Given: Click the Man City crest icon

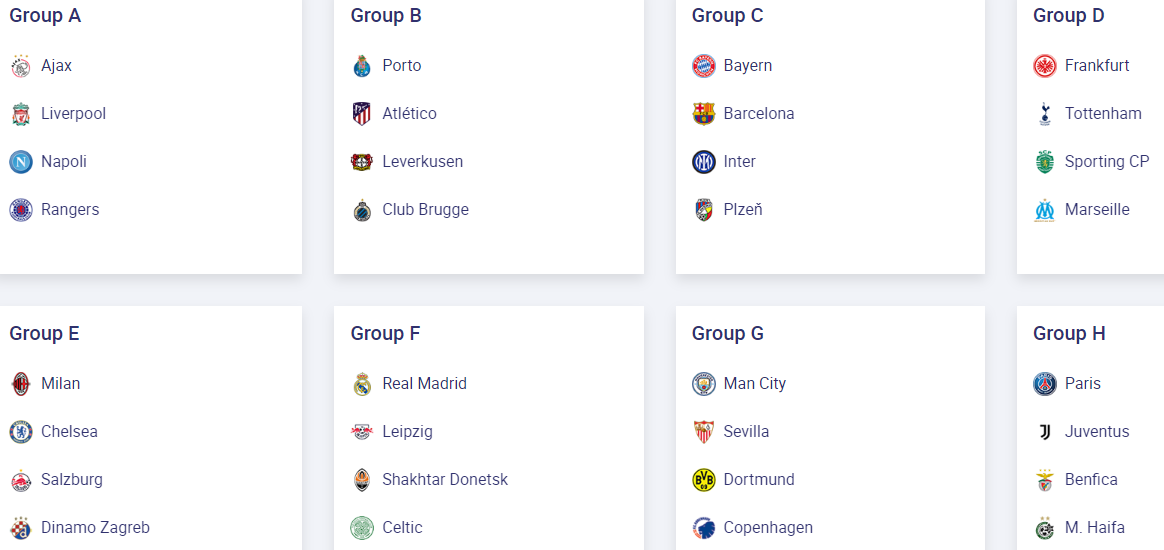Looking at the screenshot, I should (x=704, y=384).
